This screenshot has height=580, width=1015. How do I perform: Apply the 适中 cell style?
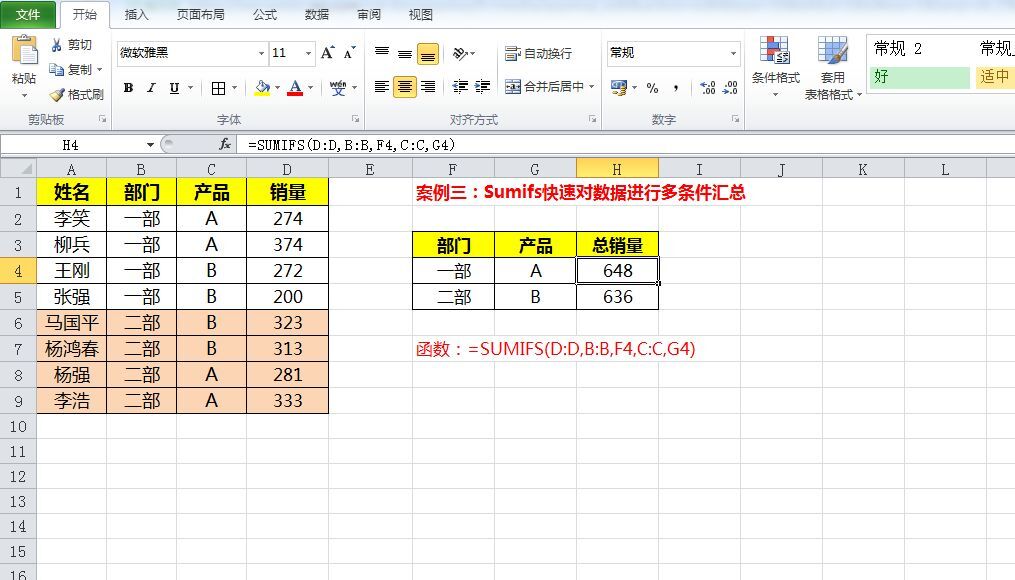(995, 77)
